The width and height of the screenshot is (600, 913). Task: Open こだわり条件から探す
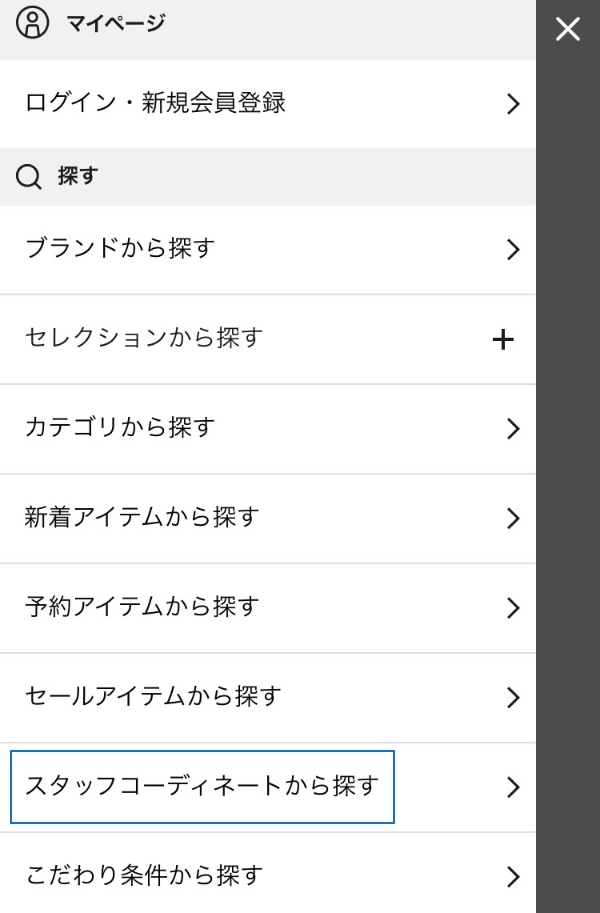[x=144, y=876]
